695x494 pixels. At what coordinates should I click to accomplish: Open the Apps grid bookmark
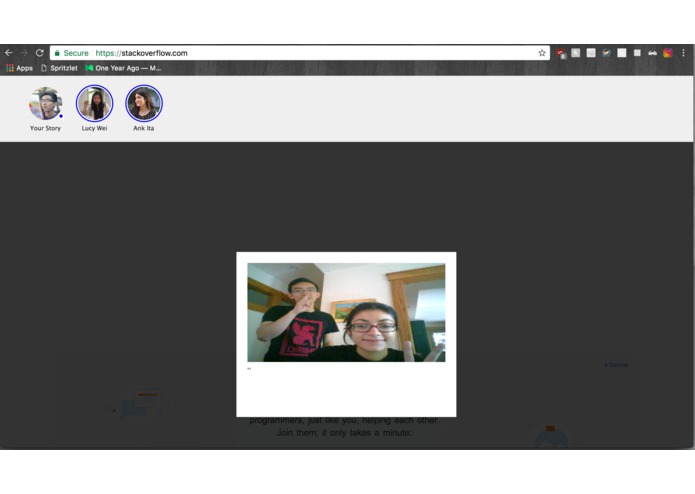(19, 68)
